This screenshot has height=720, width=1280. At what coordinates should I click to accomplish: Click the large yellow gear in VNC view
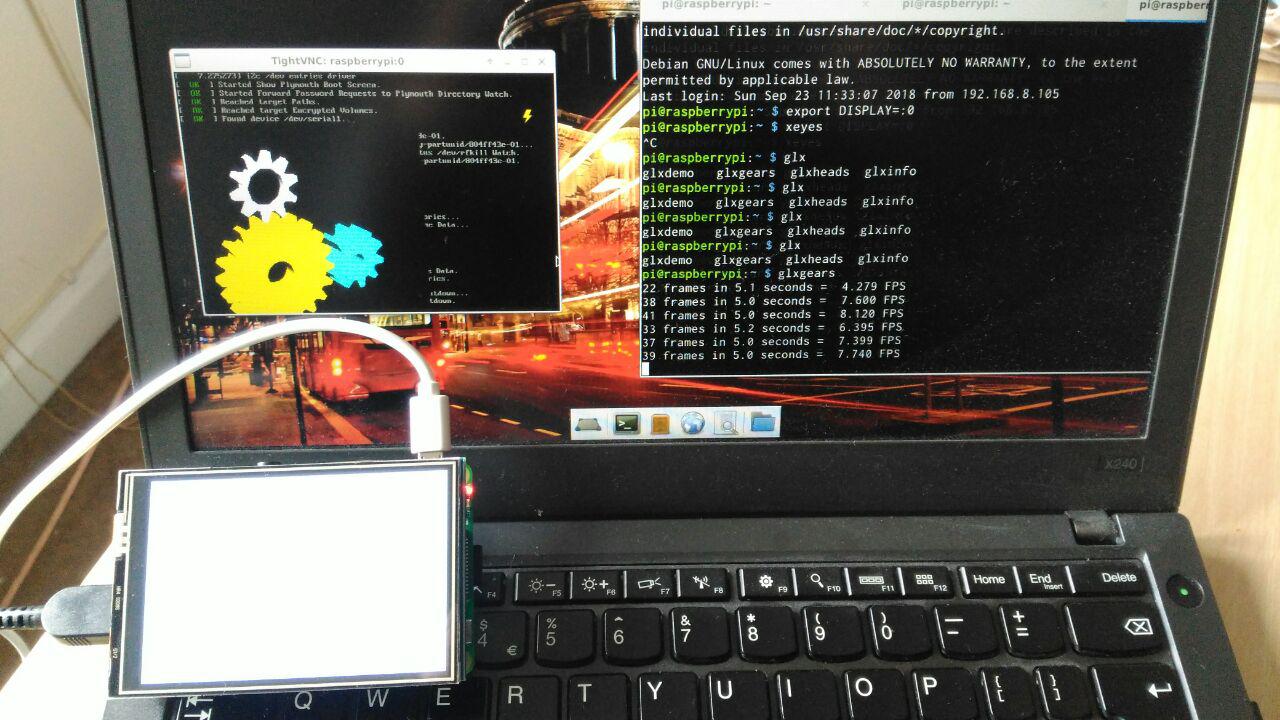point(272,265)
